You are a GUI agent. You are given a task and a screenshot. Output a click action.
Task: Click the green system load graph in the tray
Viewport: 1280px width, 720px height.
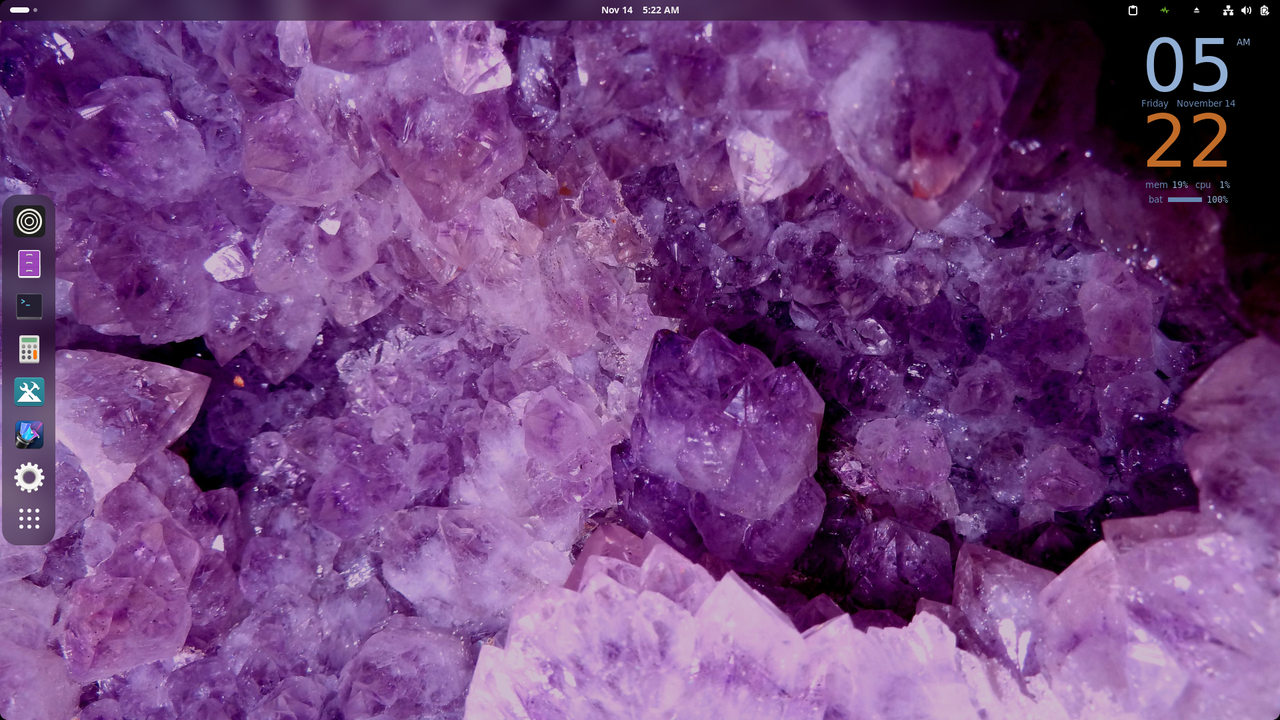click(x=1163, y=10)
